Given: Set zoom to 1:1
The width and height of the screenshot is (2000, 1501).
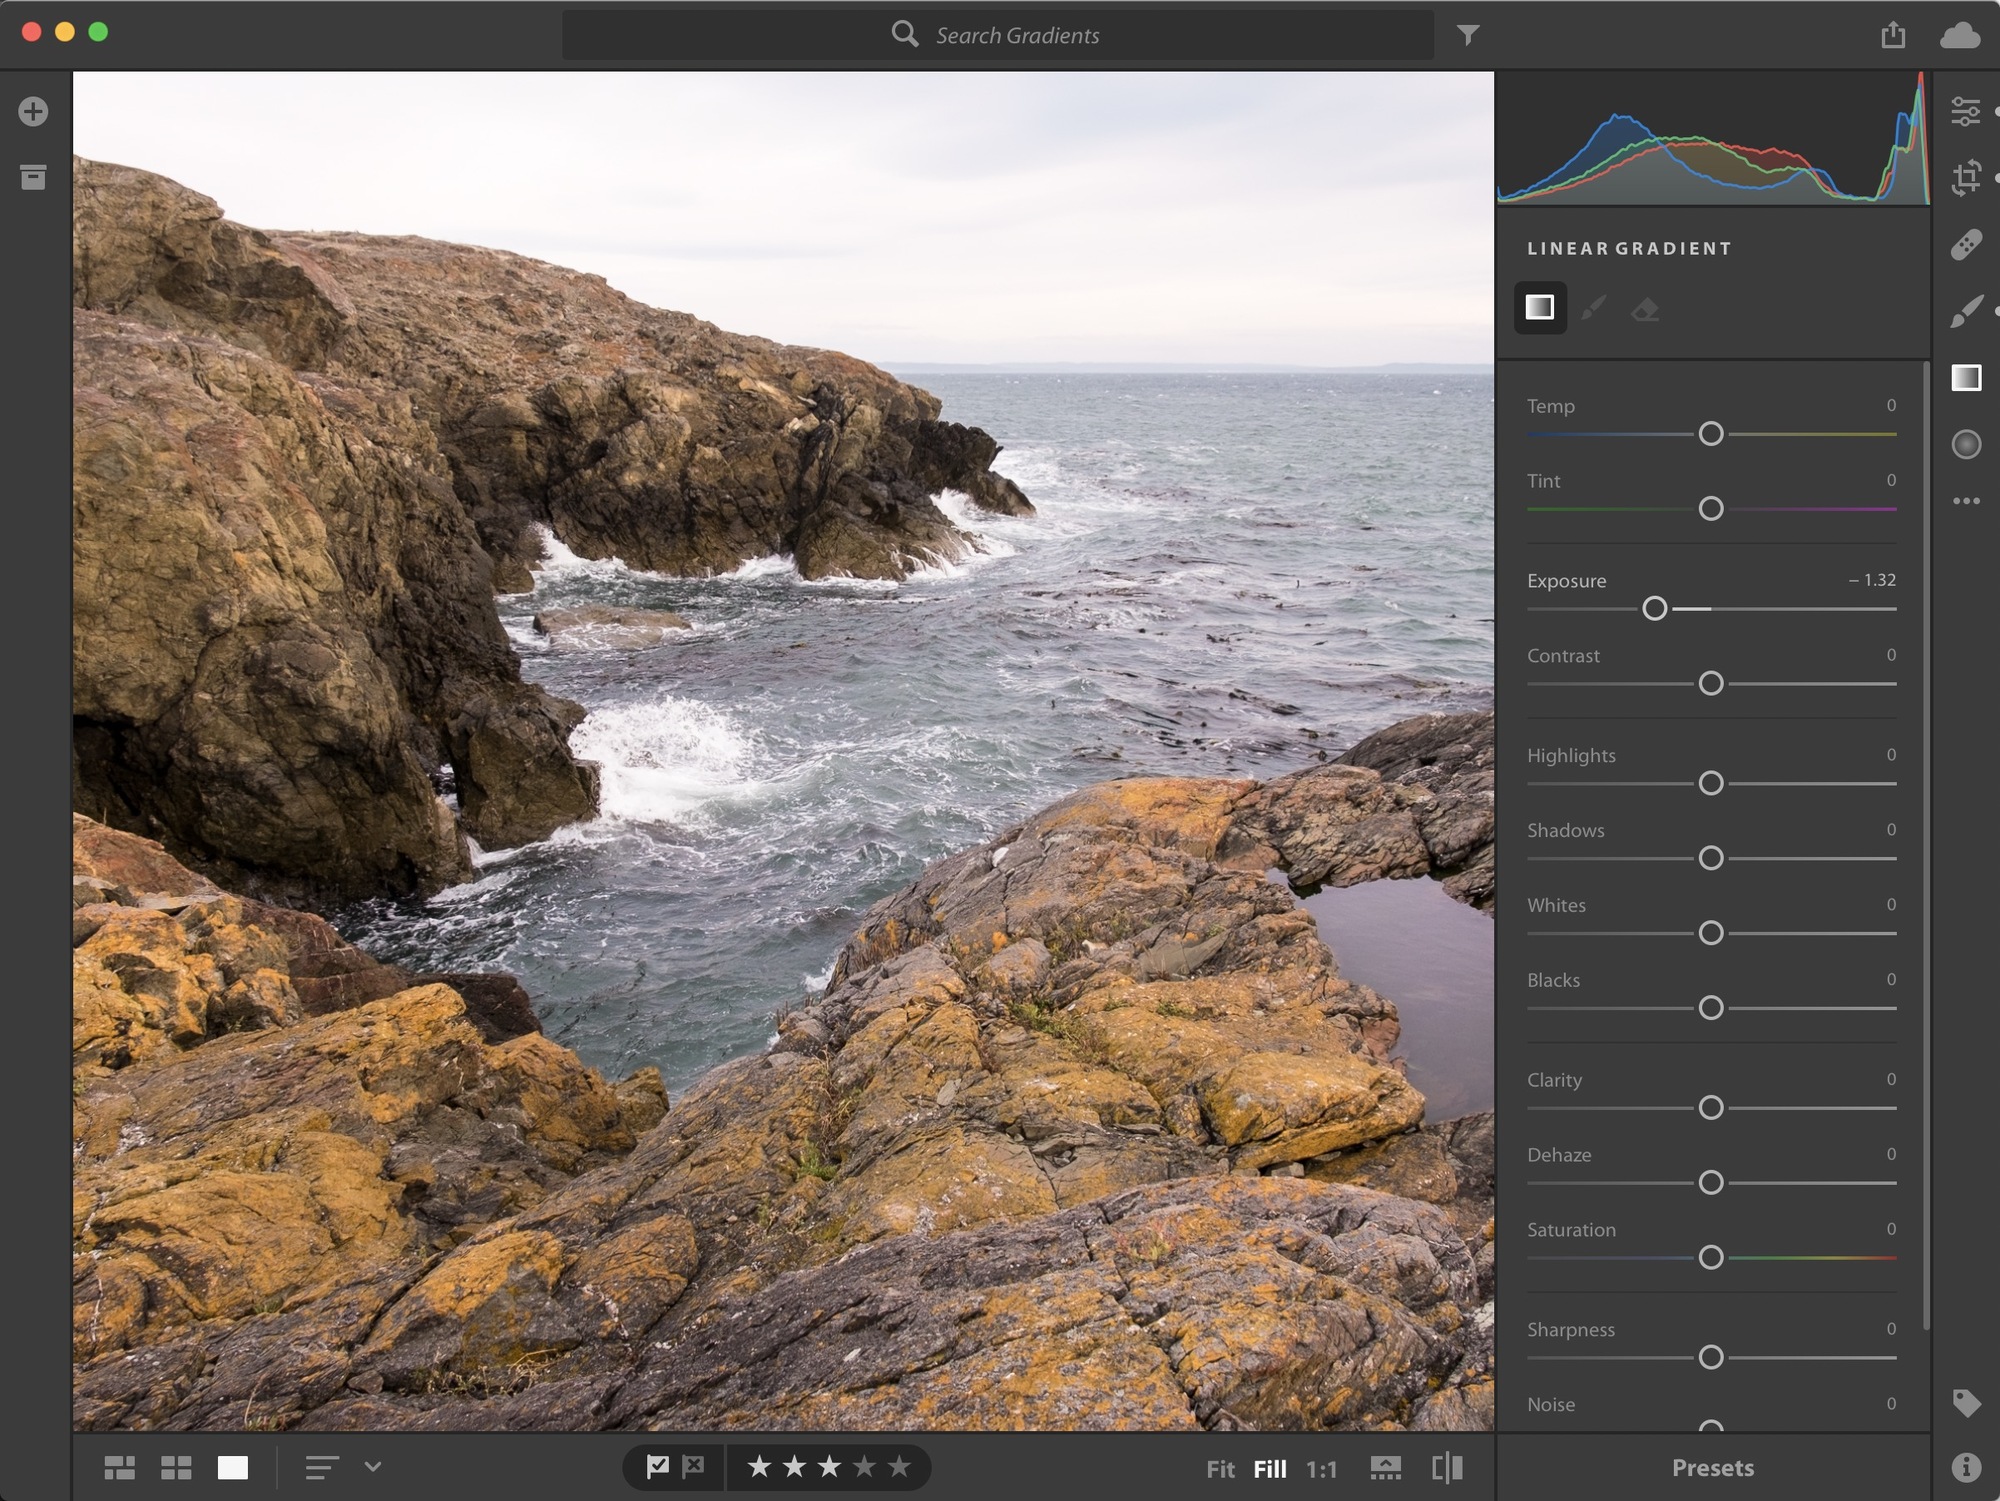Looking at the screenshot, I should click(x=1321, y=1468).
